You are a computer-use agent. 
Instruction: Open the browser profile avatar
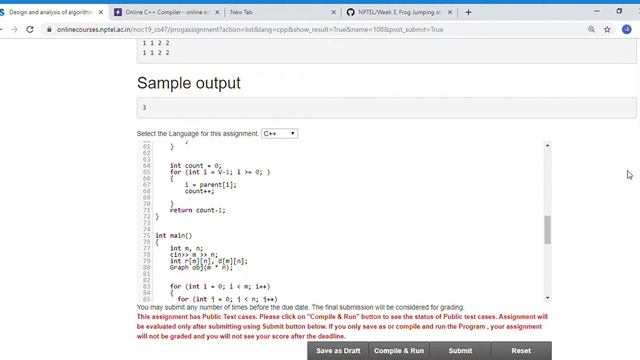tap(627, 29)
